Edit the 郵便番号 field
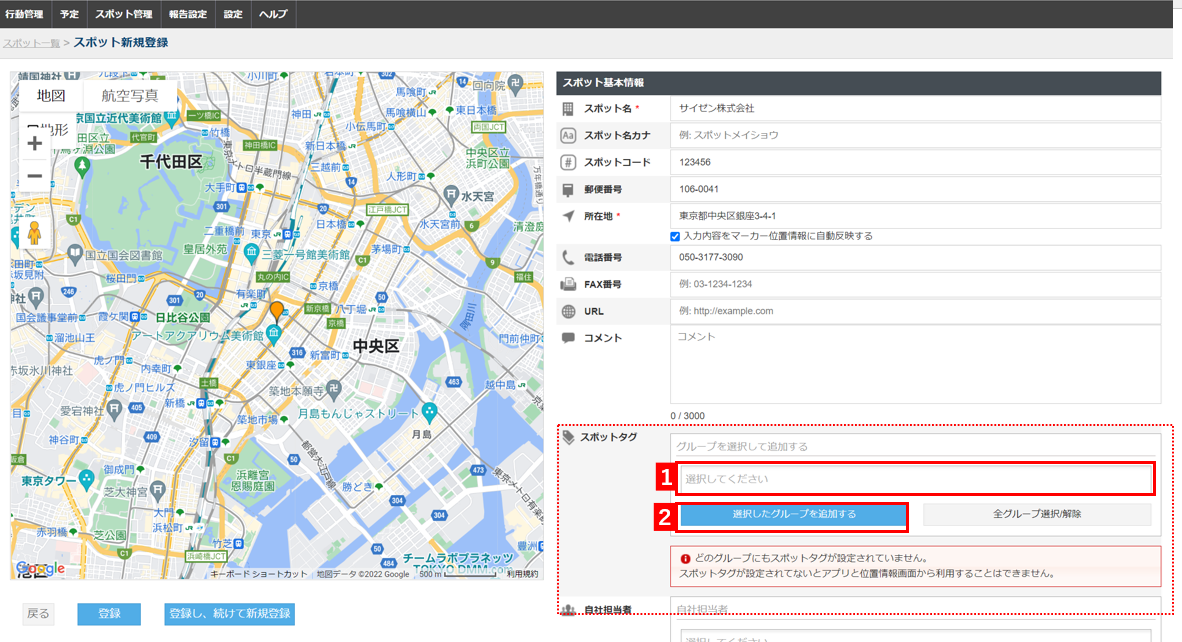The image size is (1182, 642). click(x=915, y=189)
